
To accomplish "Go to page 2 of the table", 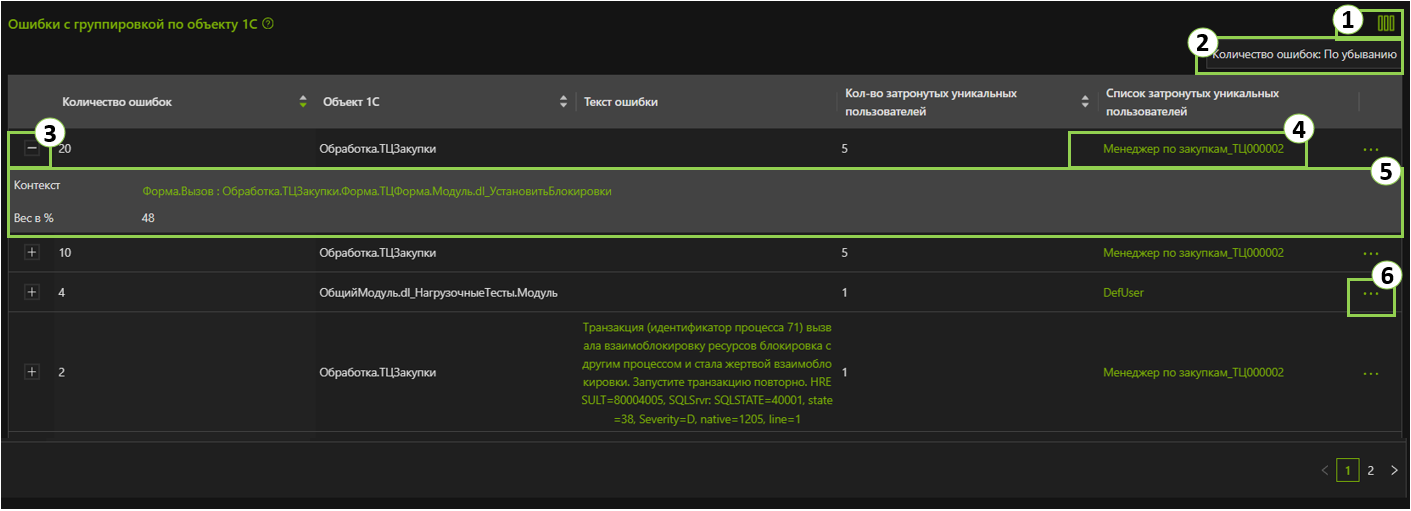I will click(1371, 470).
